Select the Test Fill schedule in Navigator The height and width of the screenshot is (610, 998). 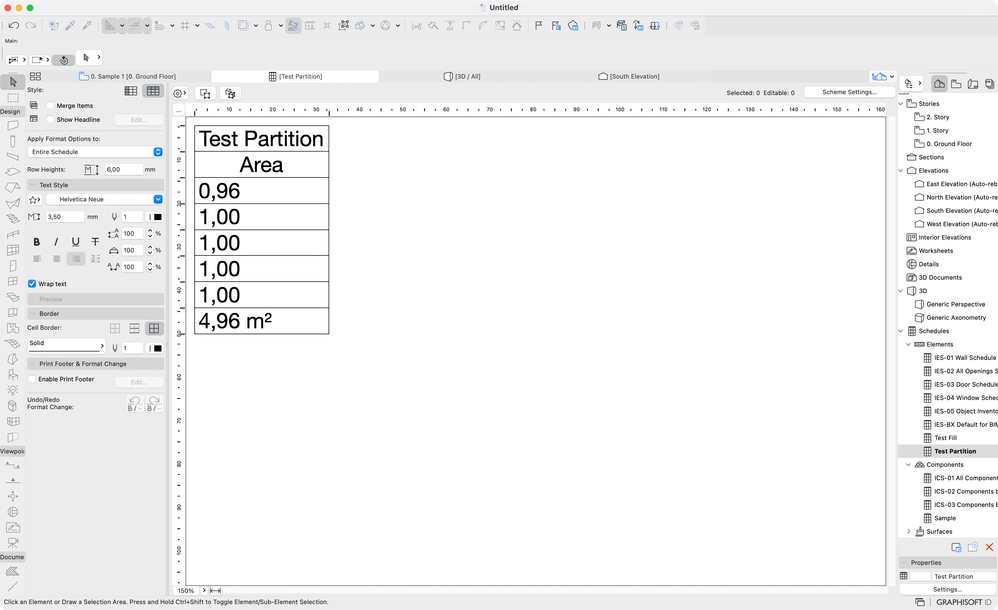pyautogui.click(x=945, y=438)
